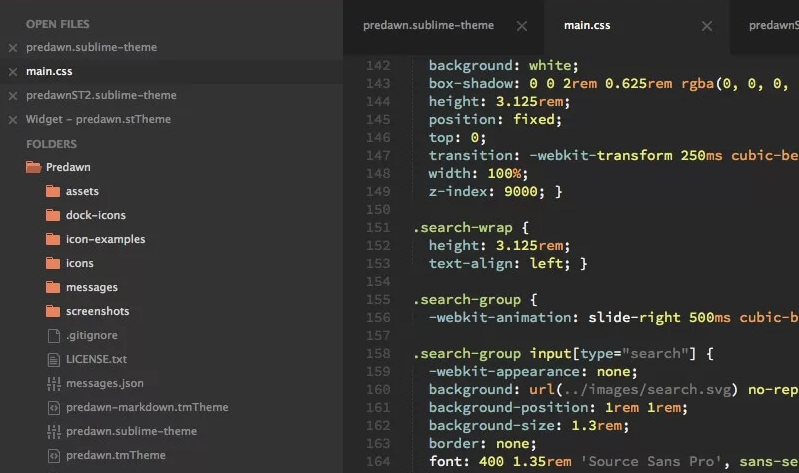The width and height of the screenshot is (799, 473).
Task: Click the .search-group selector on line 155
Action: (x=467, y=300)
